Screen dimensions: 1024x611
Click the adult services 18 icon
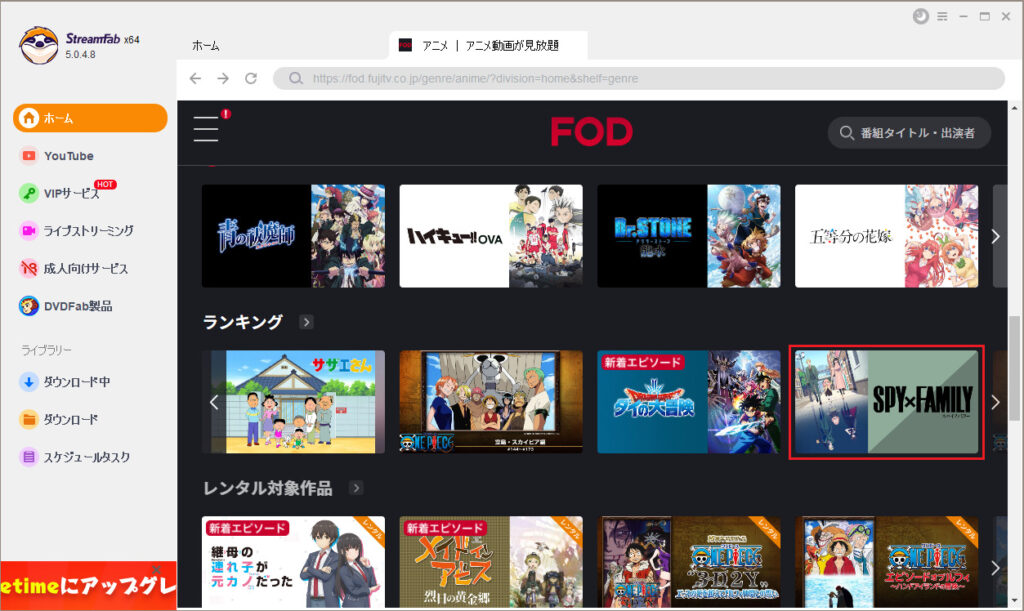tap(29, 268)
